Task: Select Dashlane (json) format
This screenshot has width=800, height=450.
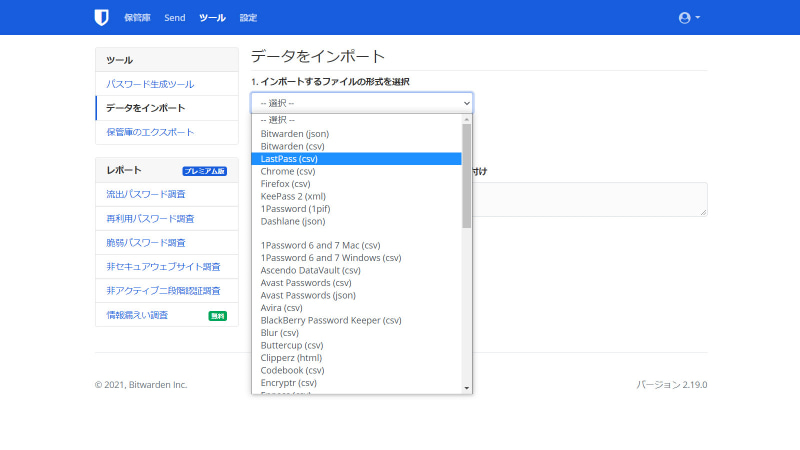Action: click(x=356, y=221)
